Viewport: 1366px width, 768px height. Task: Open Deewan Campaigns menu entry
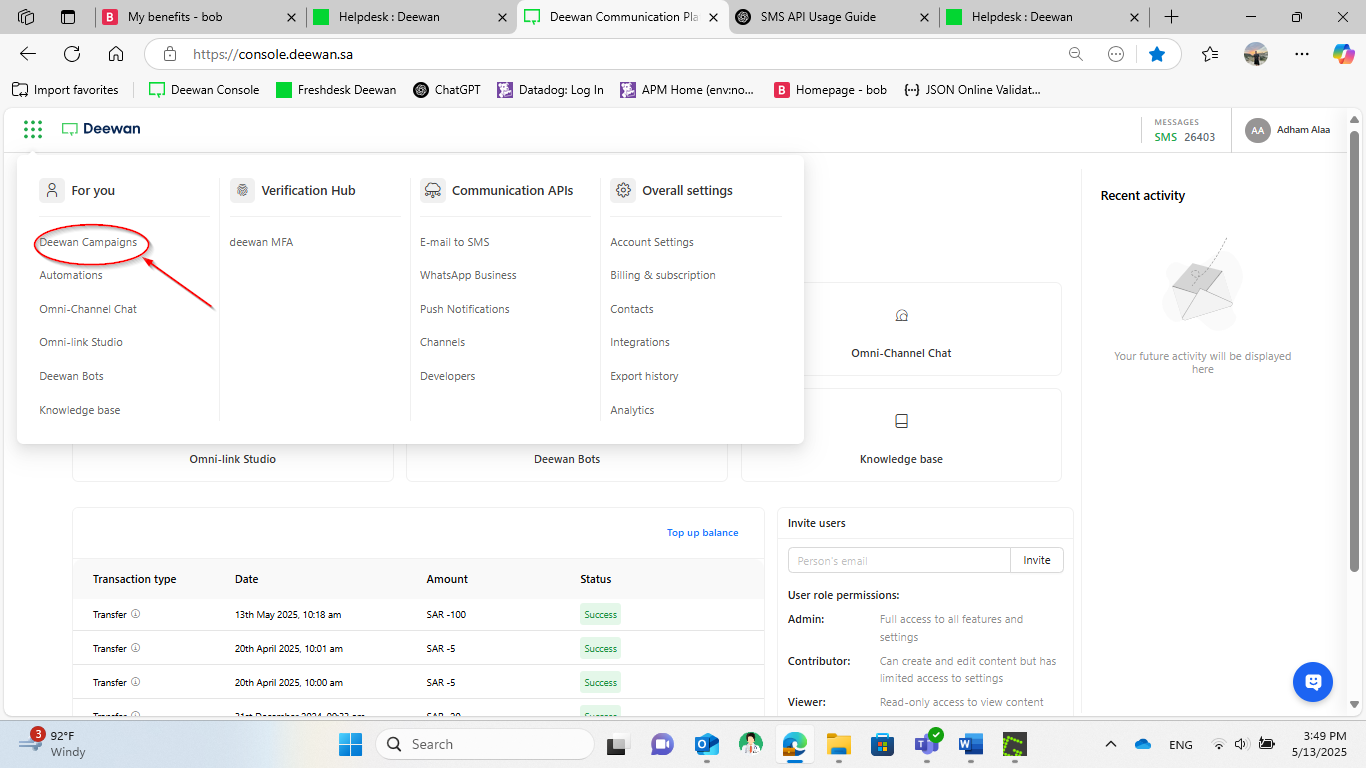88,242
